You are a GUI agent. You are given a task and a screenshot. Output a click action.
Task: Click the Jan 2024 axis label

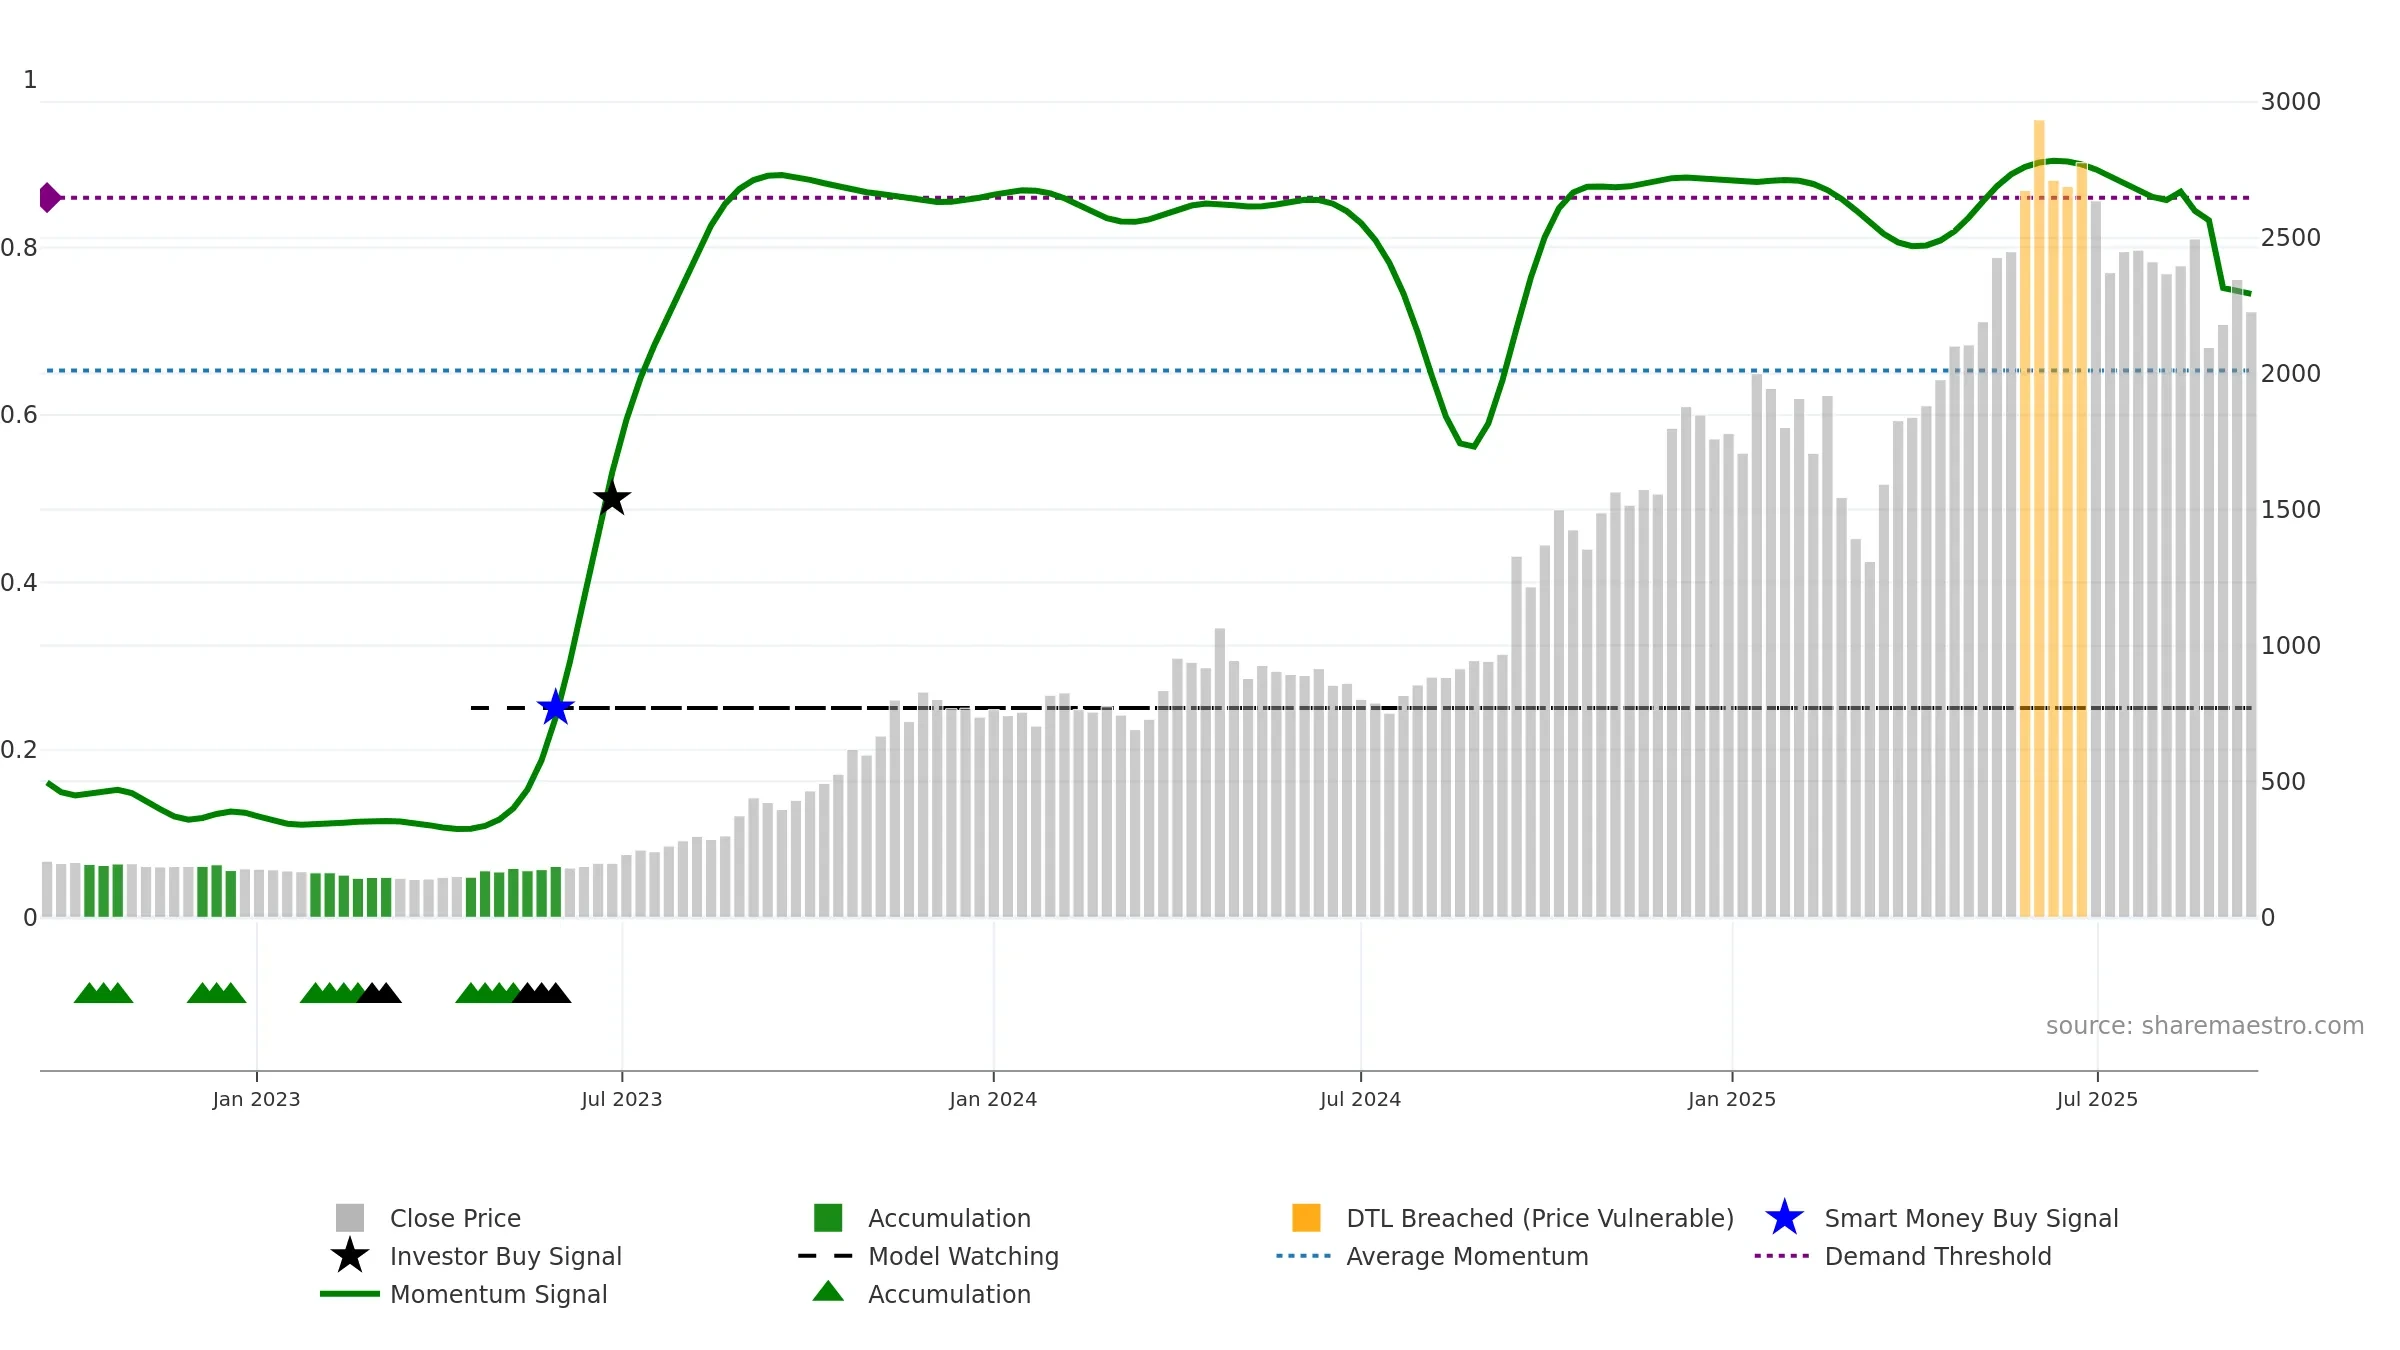(993, 1100)
